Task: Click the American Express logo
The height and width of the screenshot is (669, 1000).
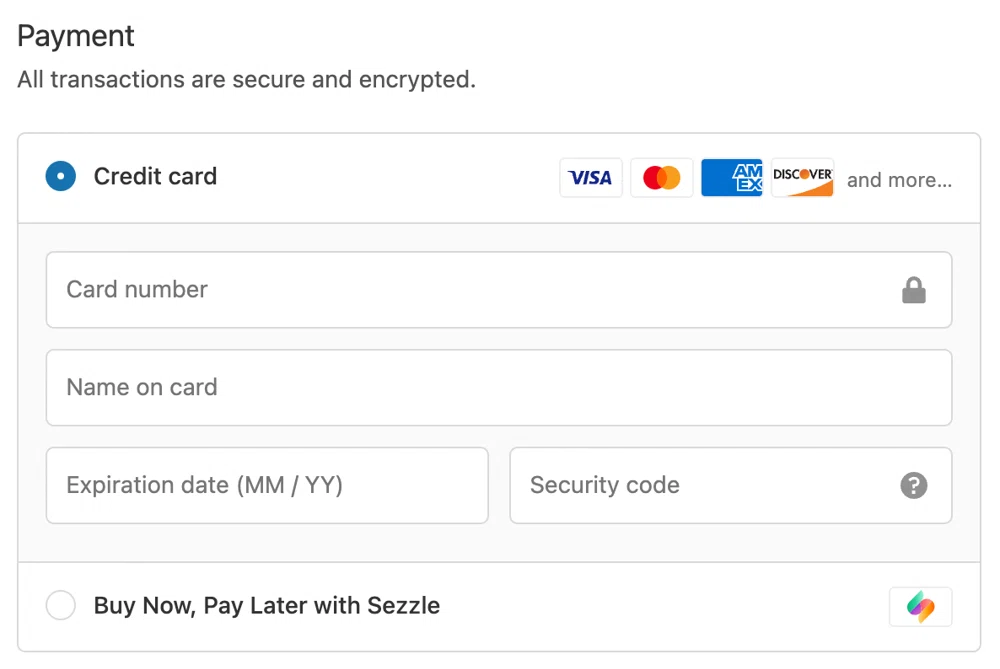Action: coord(732,178)
